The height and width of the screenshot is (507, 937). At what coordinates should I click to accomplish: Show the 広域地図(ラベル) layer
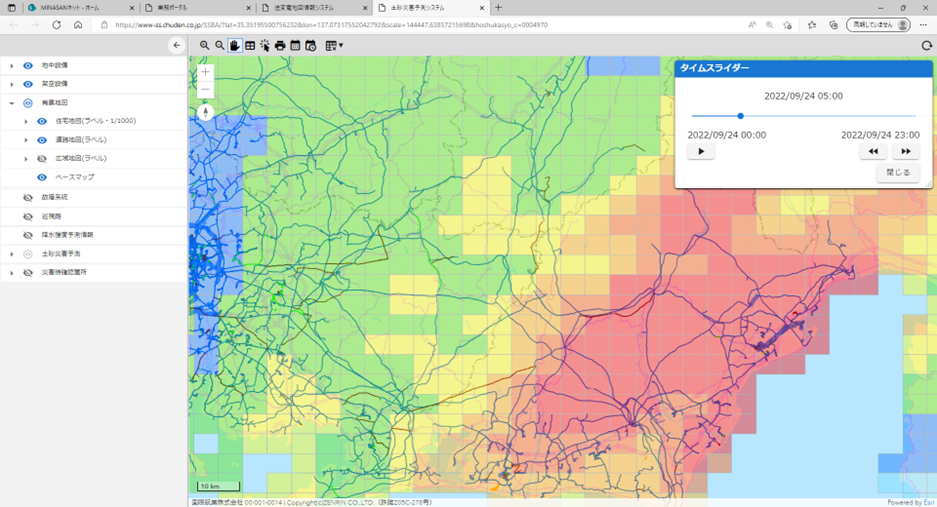[42, 159]
